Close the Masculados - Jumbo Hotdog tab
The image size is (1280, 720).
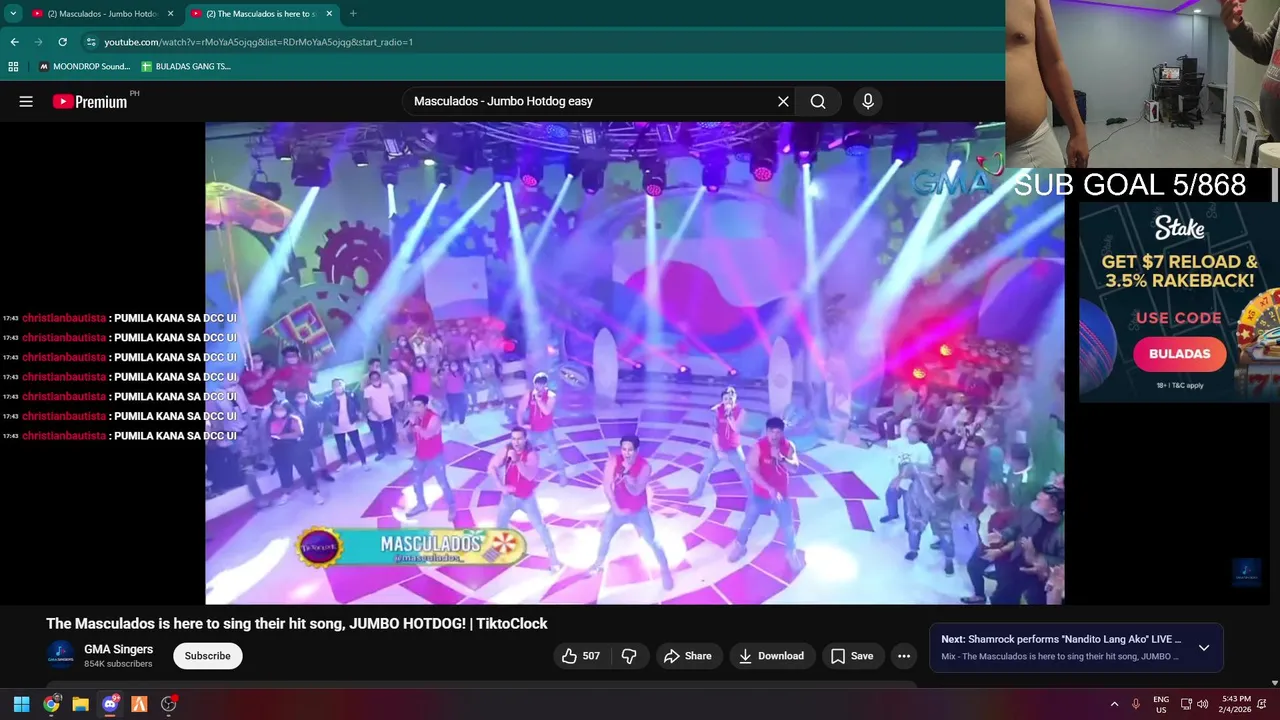170,14
